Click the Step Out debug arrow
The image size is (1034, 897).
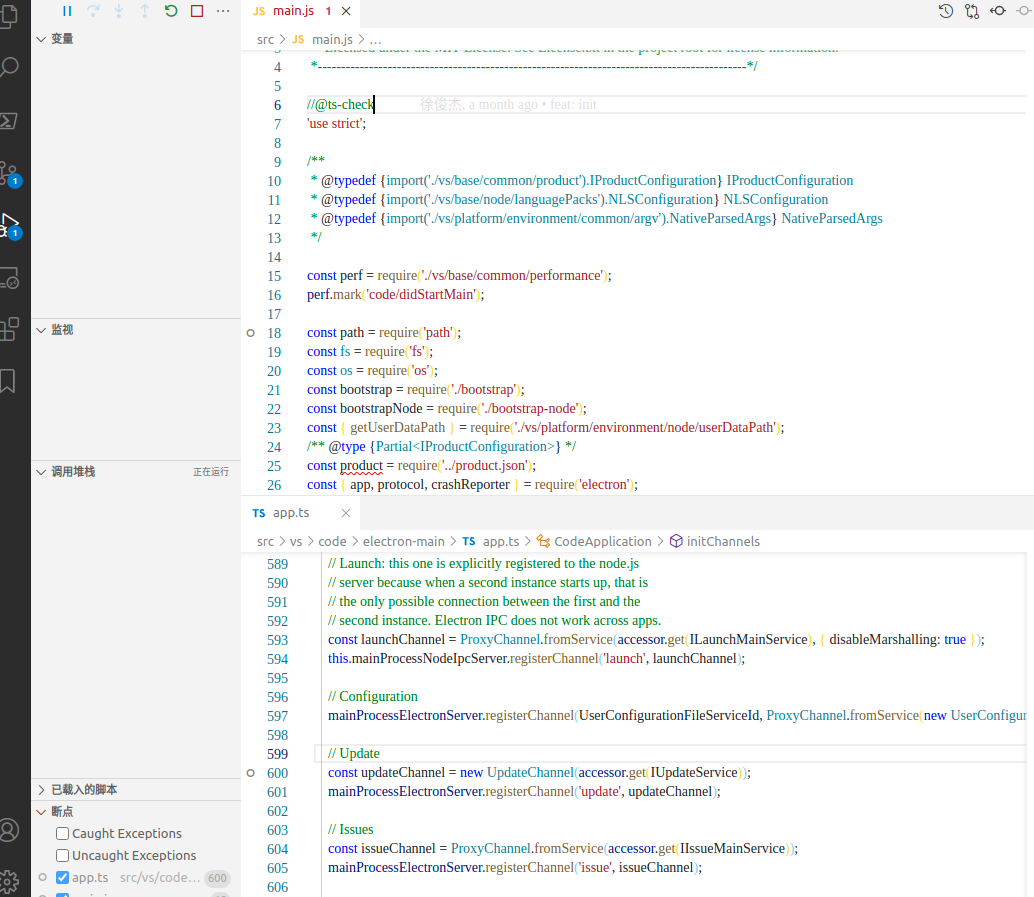coord(145,11)
